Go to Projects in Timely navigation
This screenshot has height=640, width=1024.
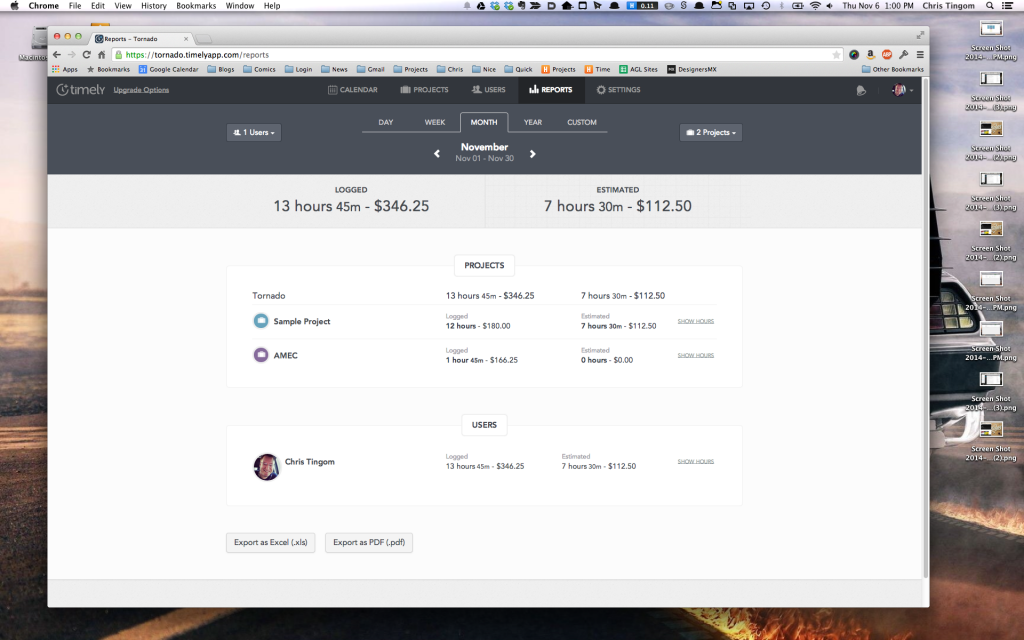click(424, 89)
